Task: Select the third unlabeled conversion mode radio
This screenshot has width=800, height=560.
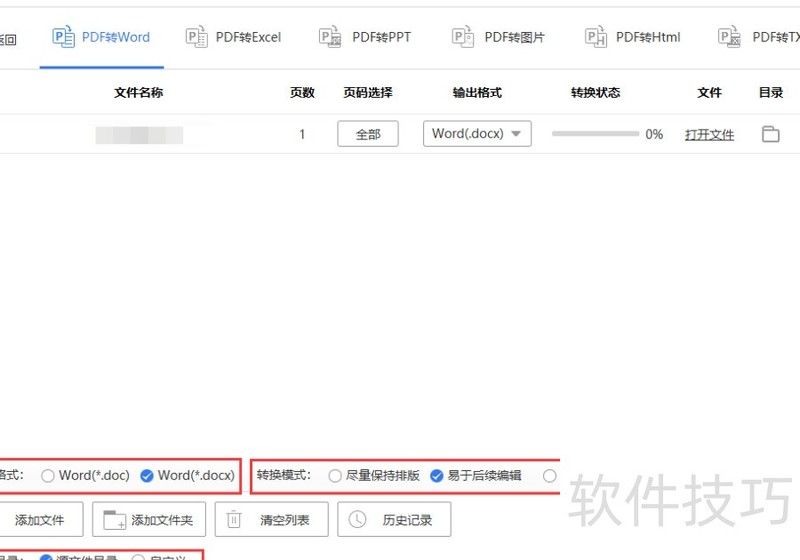Action: tap(549, 476)
